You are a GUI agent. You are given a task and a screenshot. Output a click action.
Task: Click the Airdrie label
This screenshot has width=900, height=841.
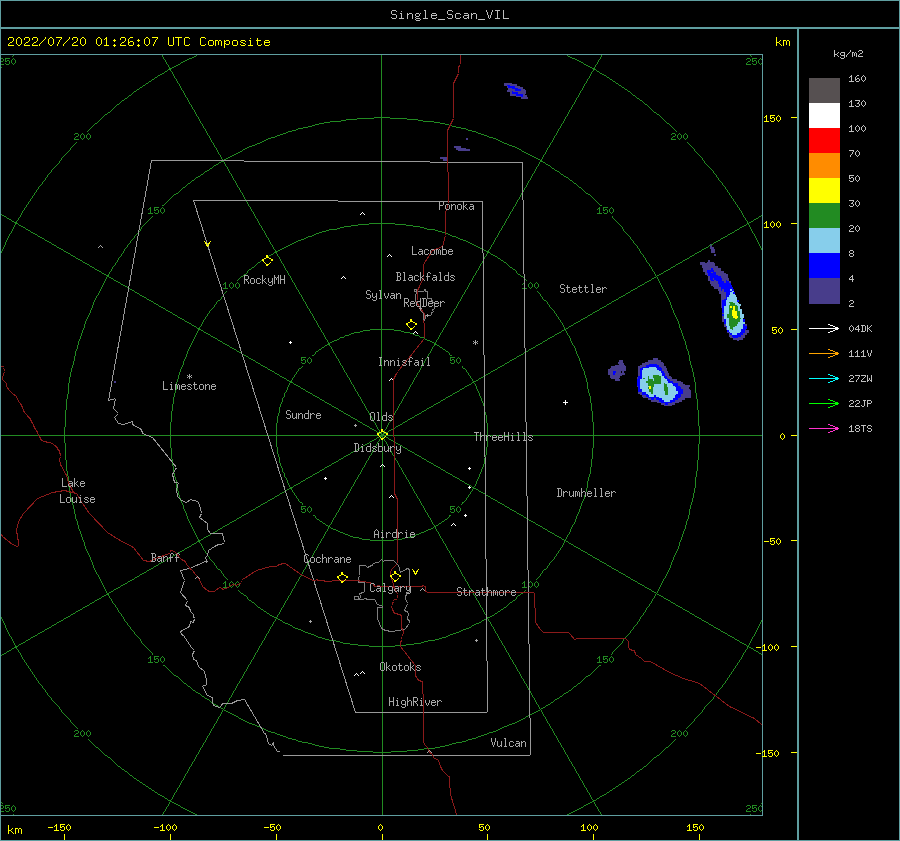(x=394, y=534)
